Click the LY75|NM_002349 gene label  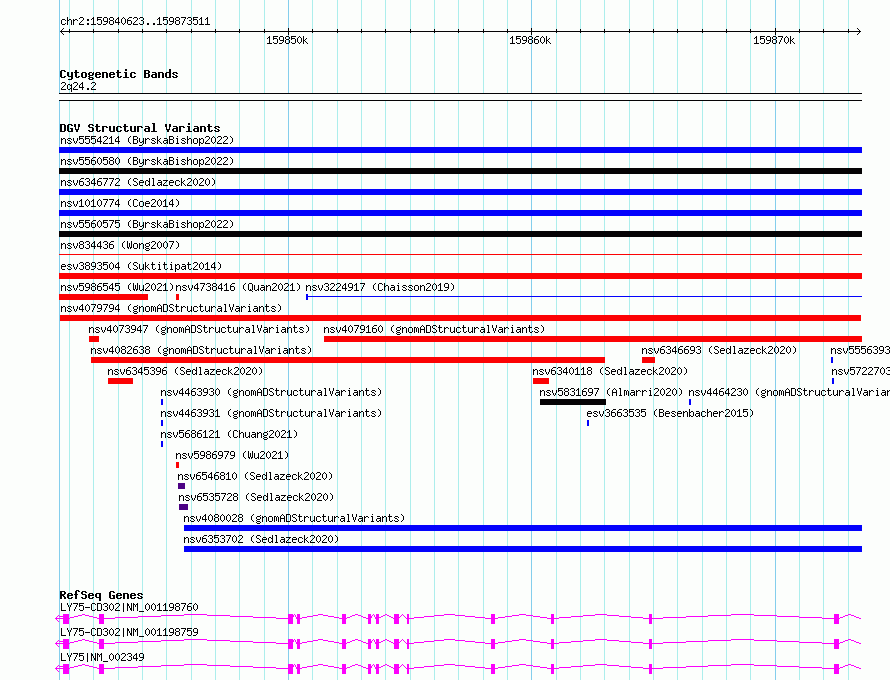(x=102, y=657)
